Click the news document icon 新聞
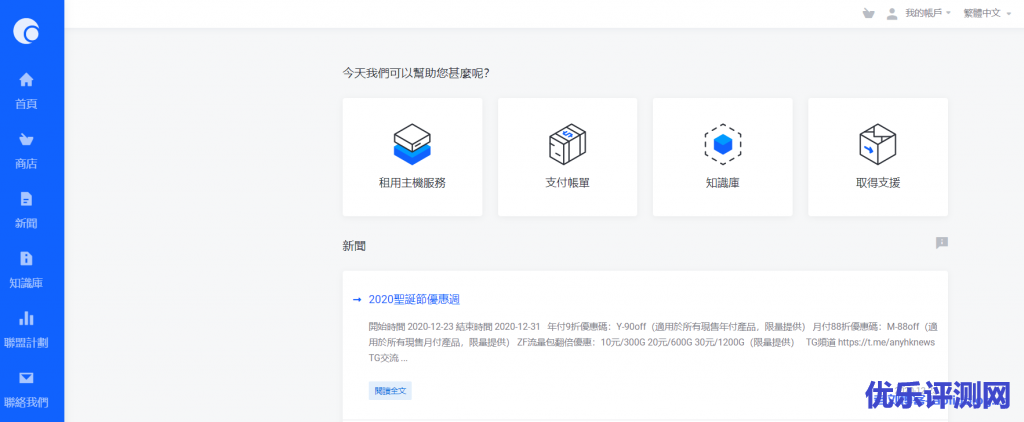This screenshot has width=1024, height=422. tap(27, 199)
